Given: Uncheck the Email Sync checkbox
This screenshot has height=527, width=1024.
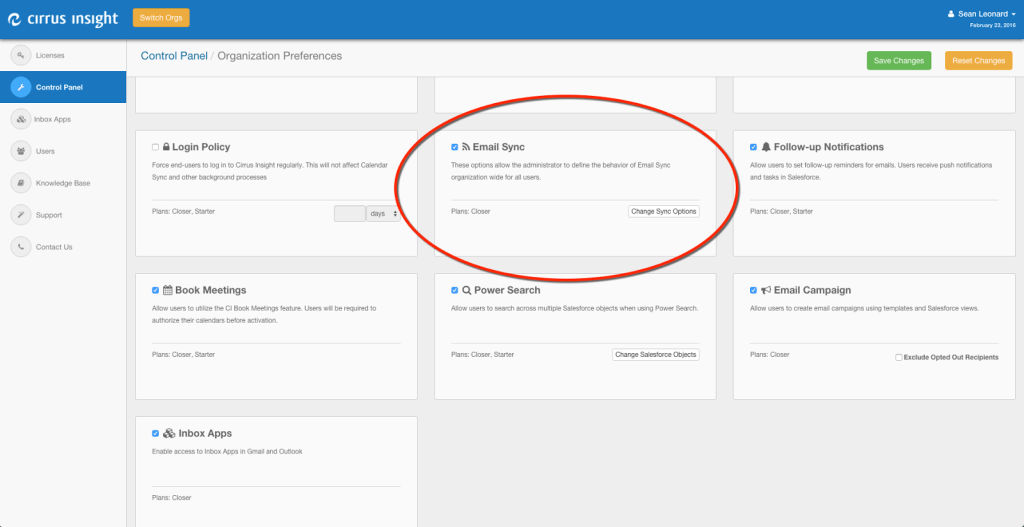Looking at the screenshot, I should [455, 147].
